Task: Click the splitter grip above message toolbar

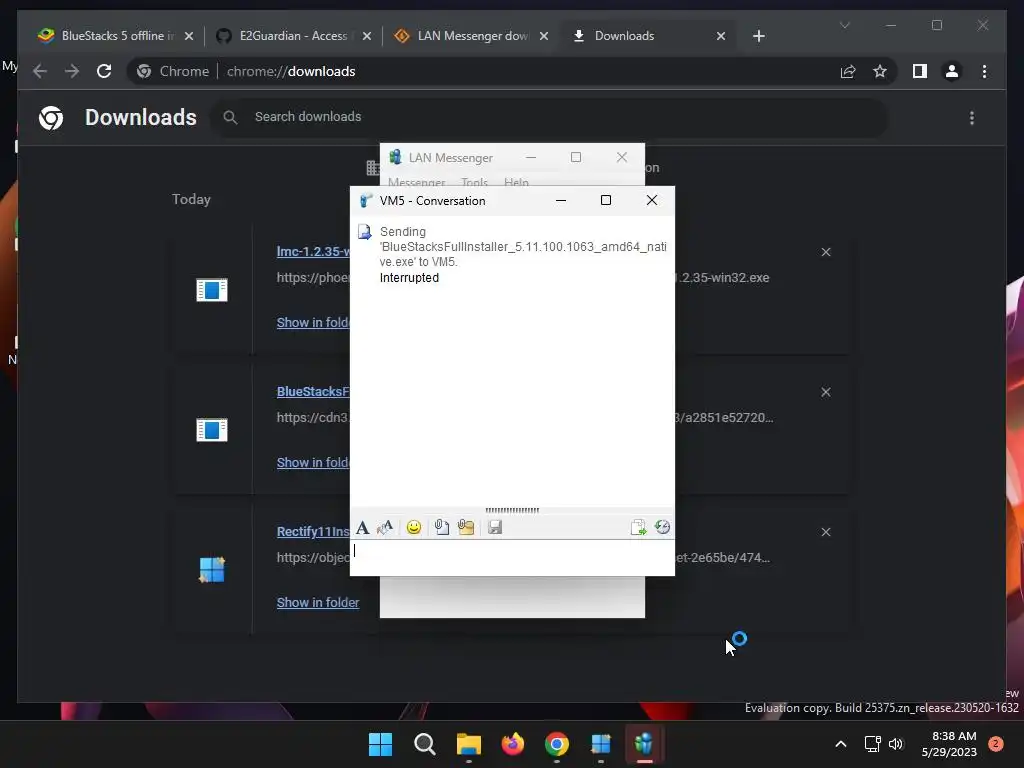Action: [x=512, y=510]
